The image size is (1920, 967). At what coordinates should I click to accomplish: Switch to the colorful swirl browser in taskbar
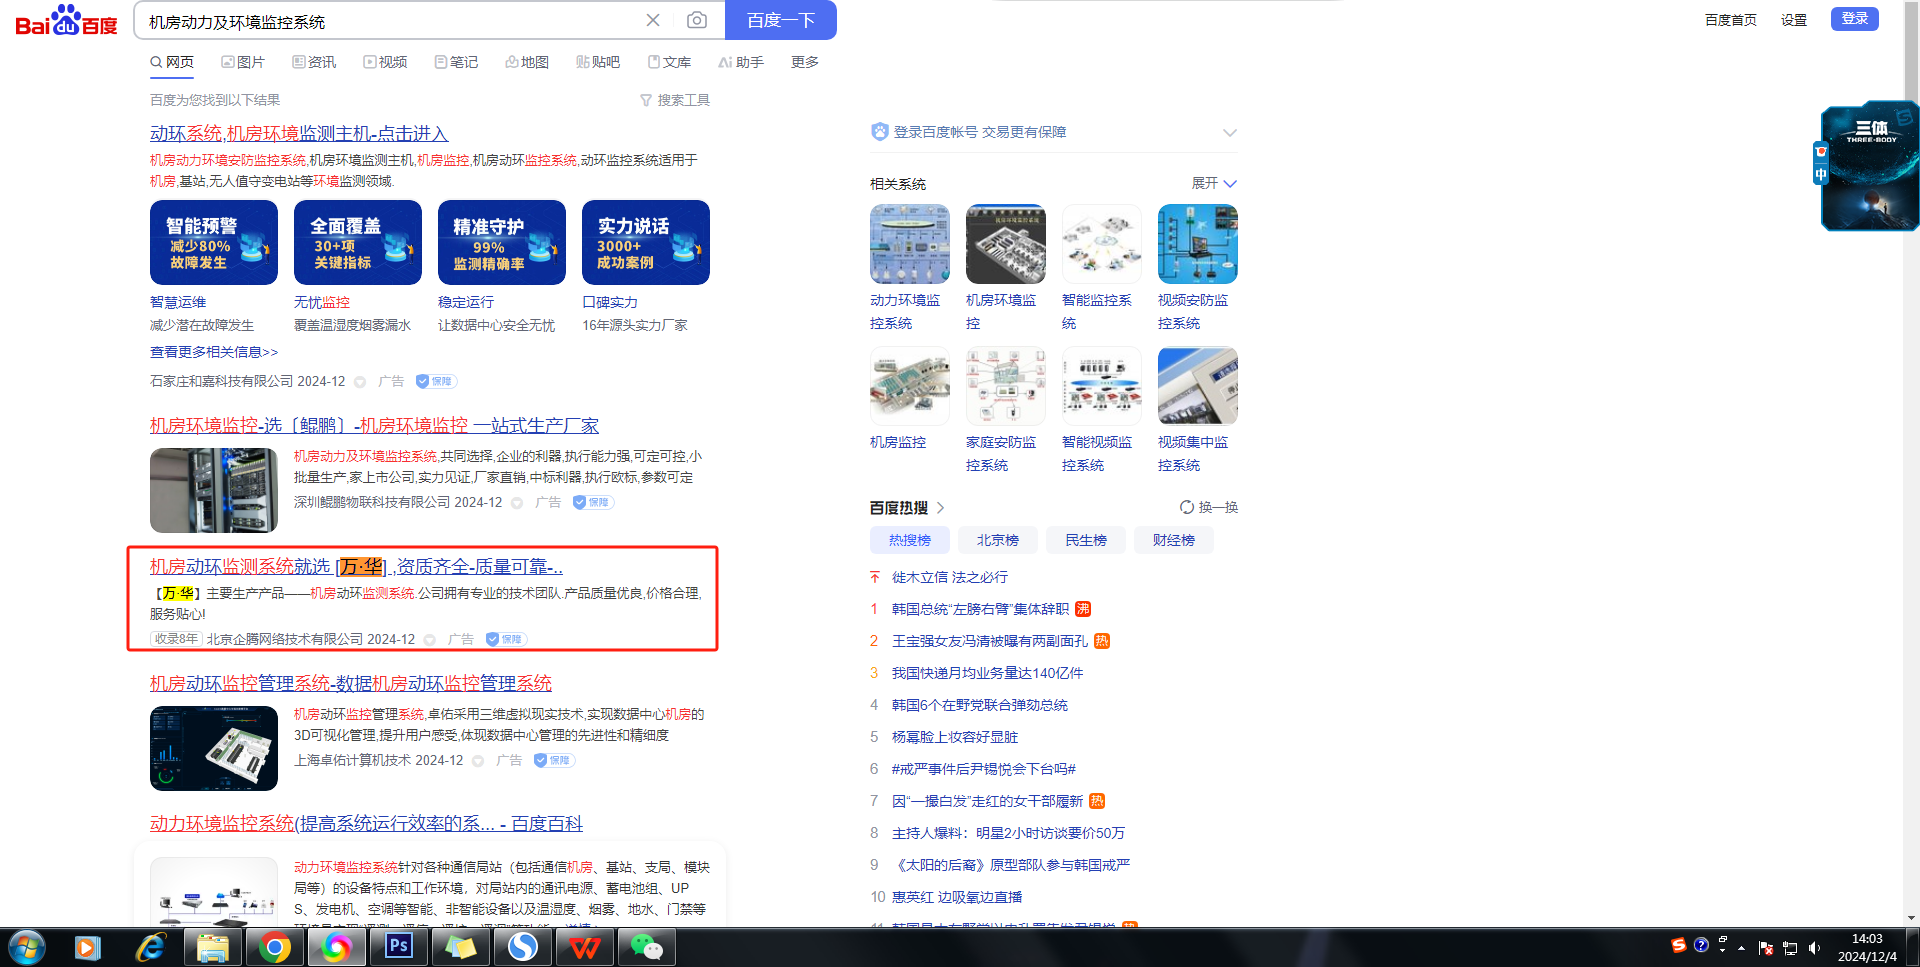336,947
